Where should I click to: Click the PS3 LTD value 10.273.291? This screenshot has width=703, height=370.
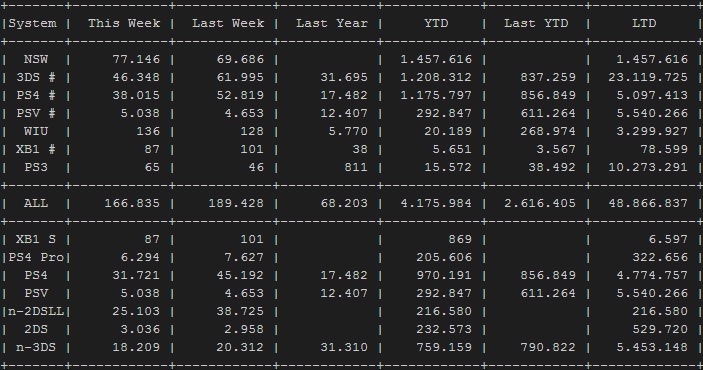[648, 167]
